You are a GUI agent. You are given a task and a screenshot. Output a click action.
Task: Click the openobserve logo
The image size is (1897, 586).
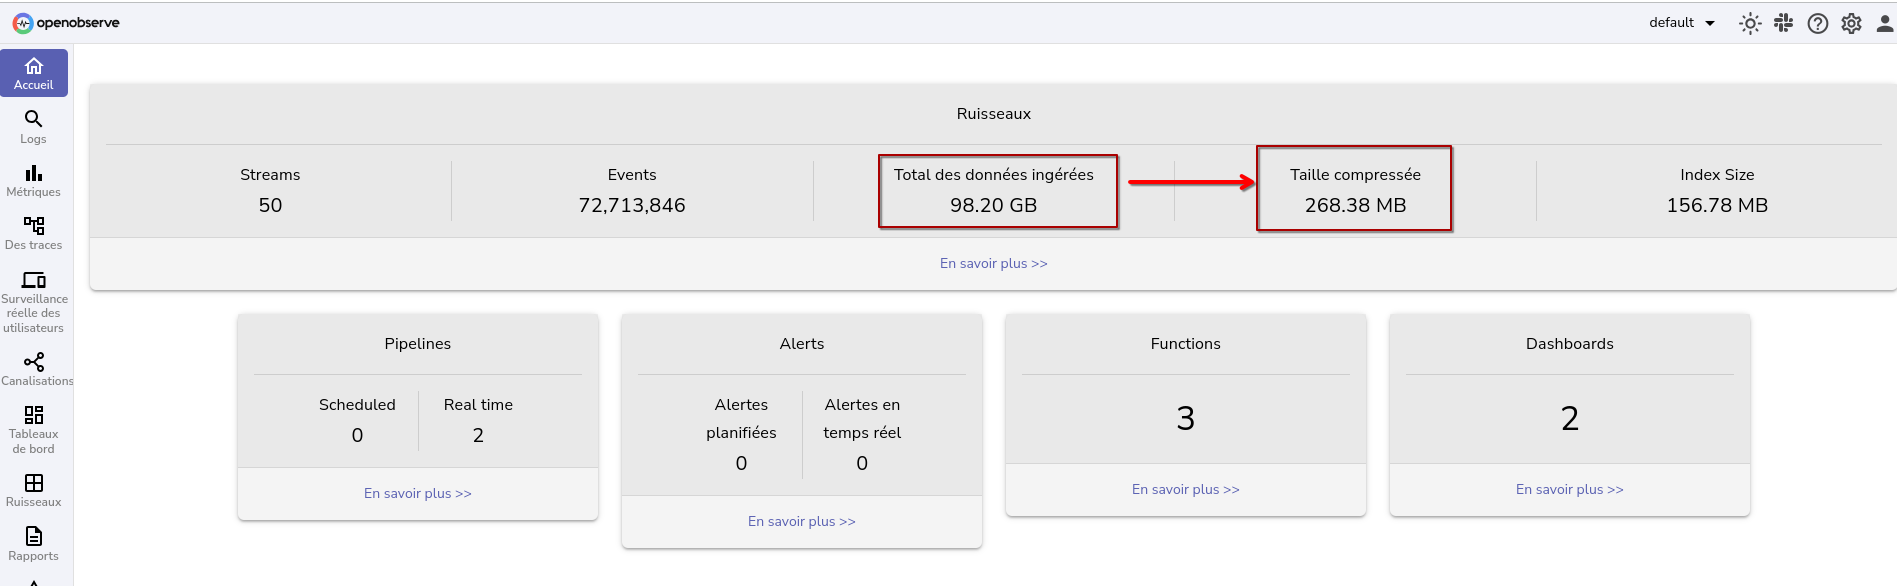click(x=66, y=23)
